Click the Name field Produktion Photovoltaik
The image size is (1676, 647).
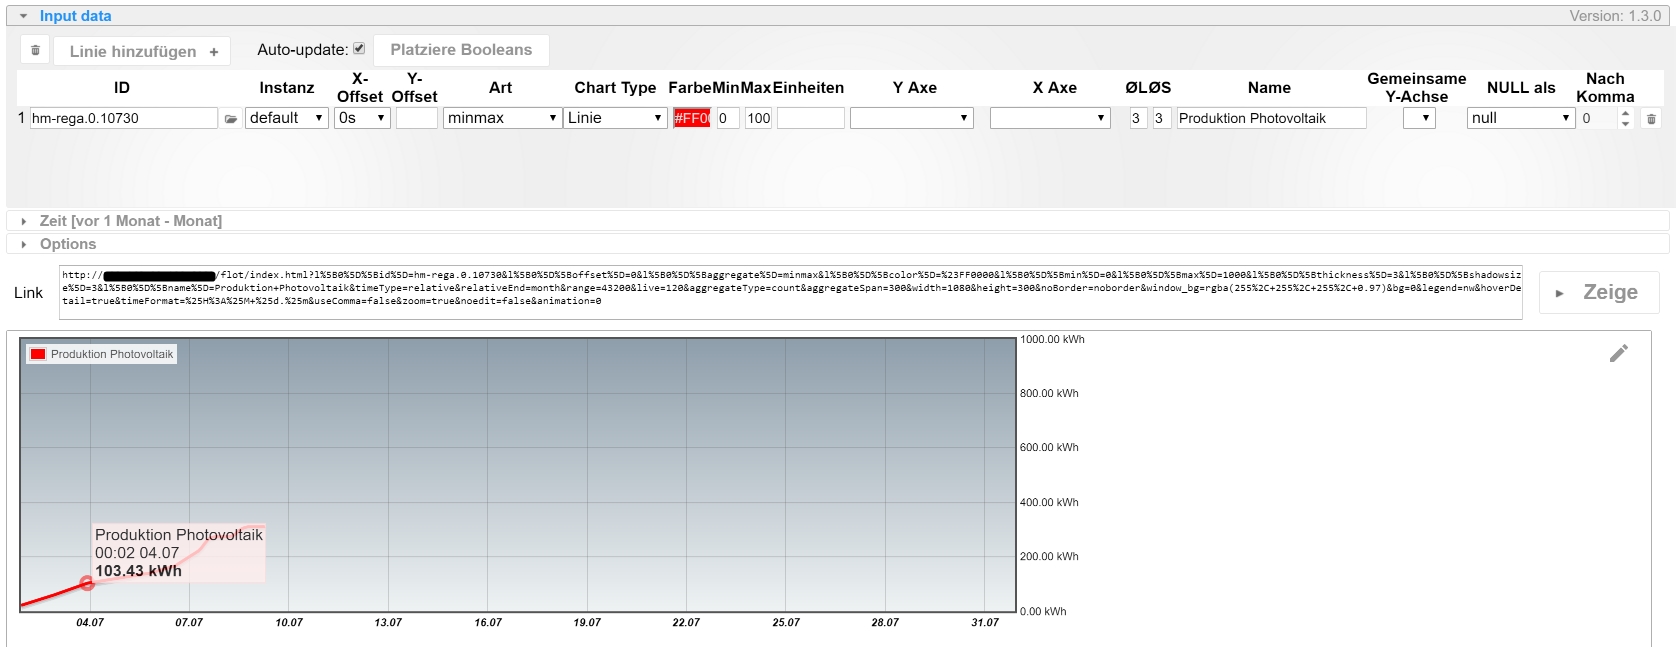[1271, 118]
